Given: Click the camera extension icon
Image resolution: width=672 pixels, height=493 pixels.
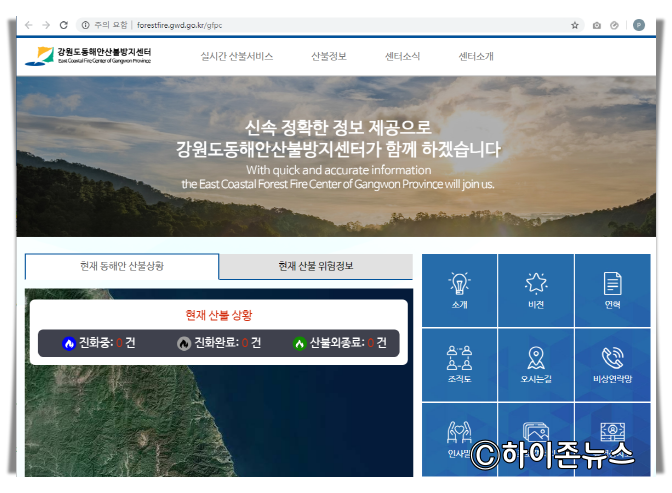Looking at the screenshot, I should (597, 26).
